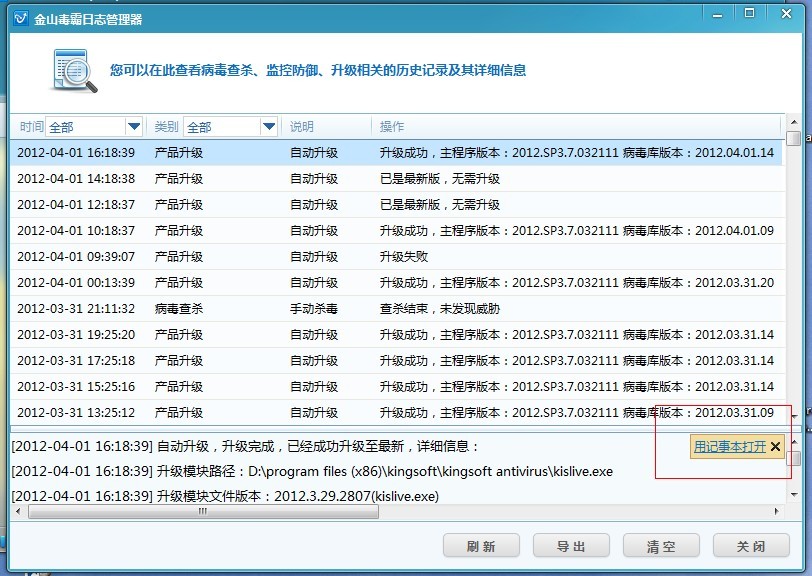Viewport: 812px width, 576px height.
Task: Click left arrow of horizontal scrollbar
Action: pyautogui.click(x=18, y=512)
